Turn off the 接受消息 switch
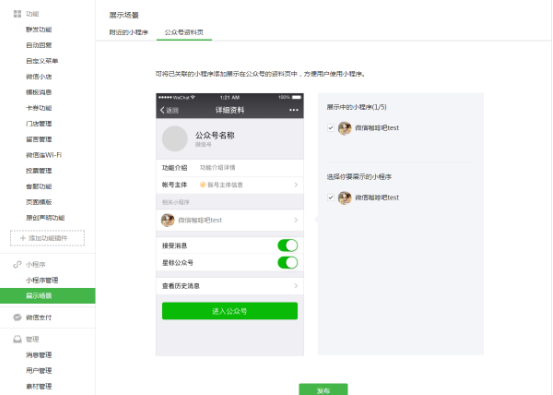553x395 pixels. (288, 245)
